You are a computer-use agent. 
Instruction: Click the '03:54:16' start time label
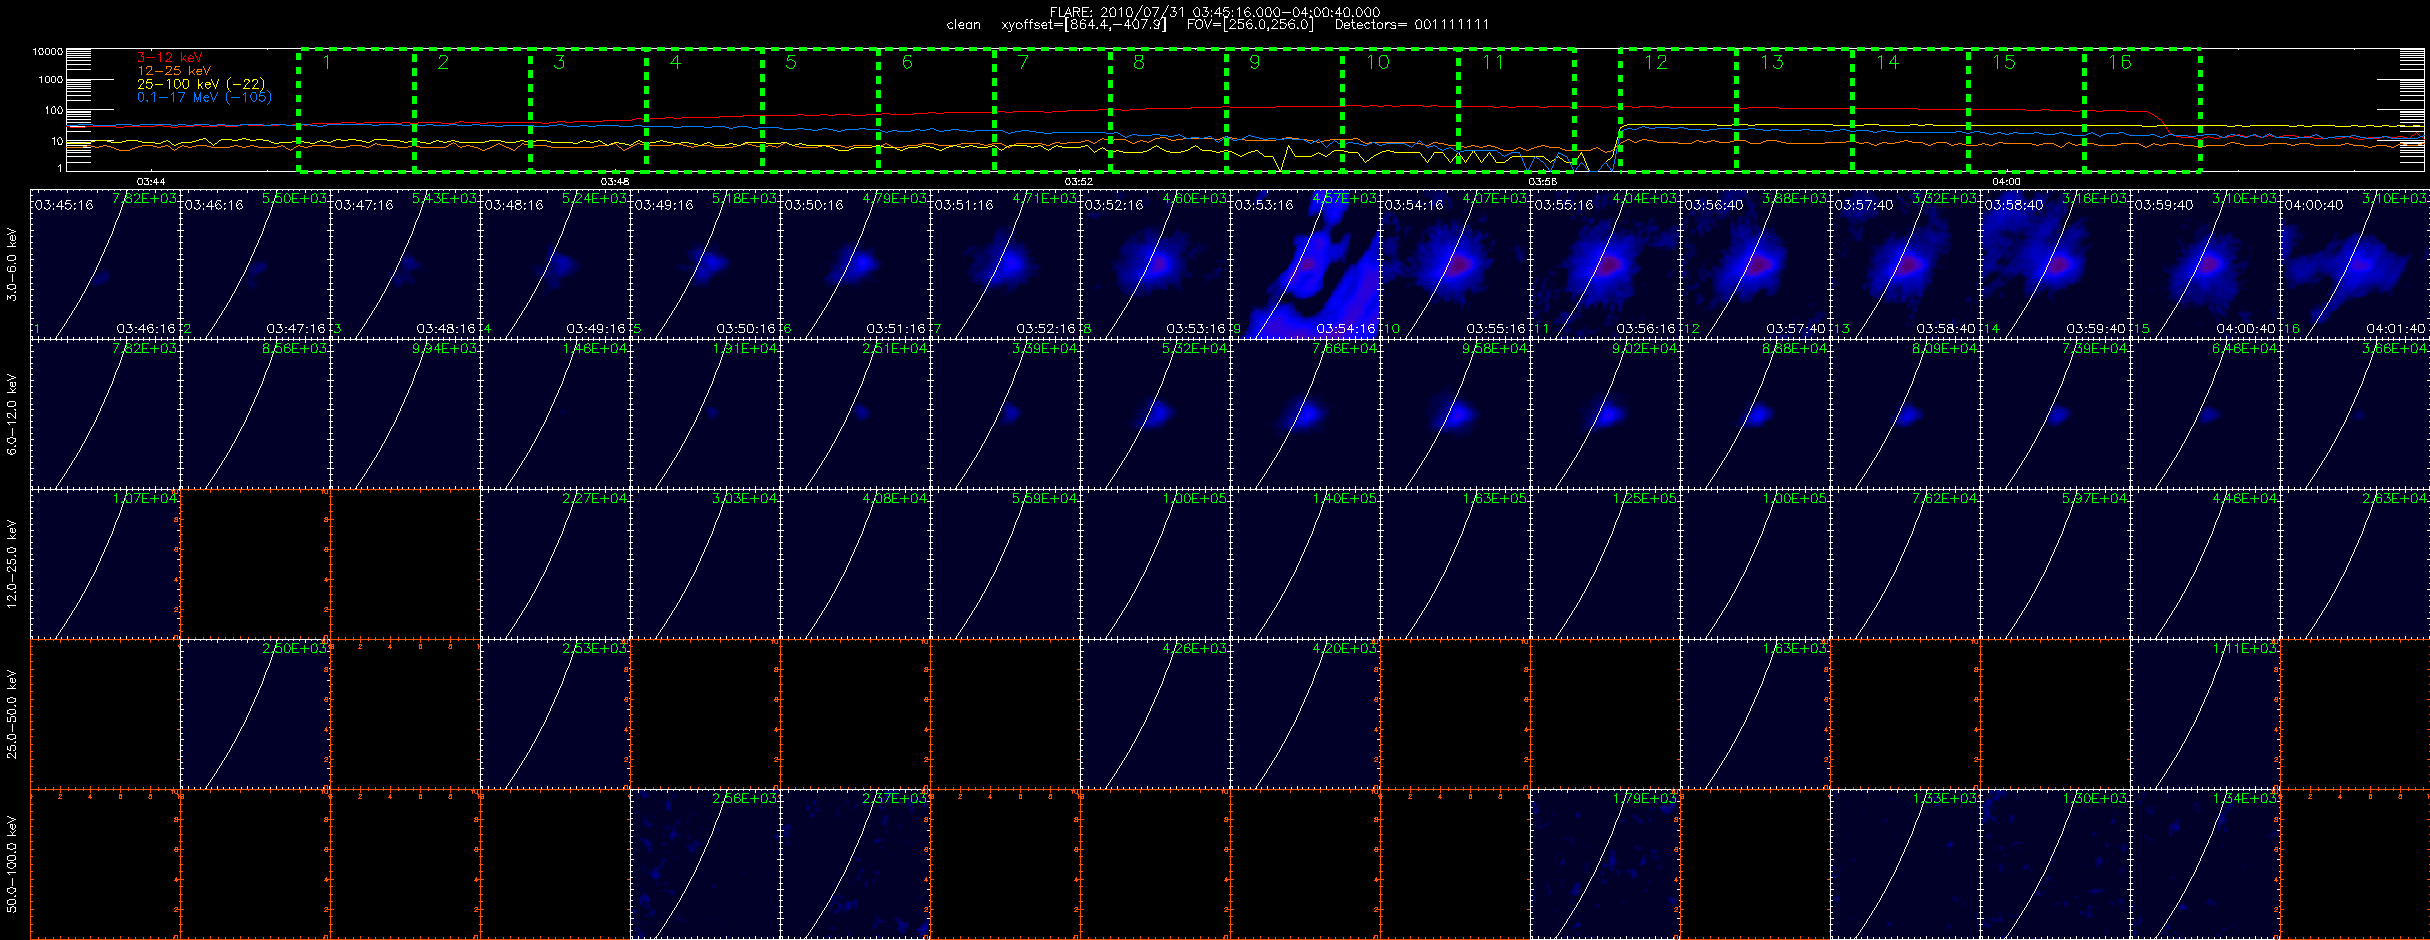click(x=1414, y=205)
